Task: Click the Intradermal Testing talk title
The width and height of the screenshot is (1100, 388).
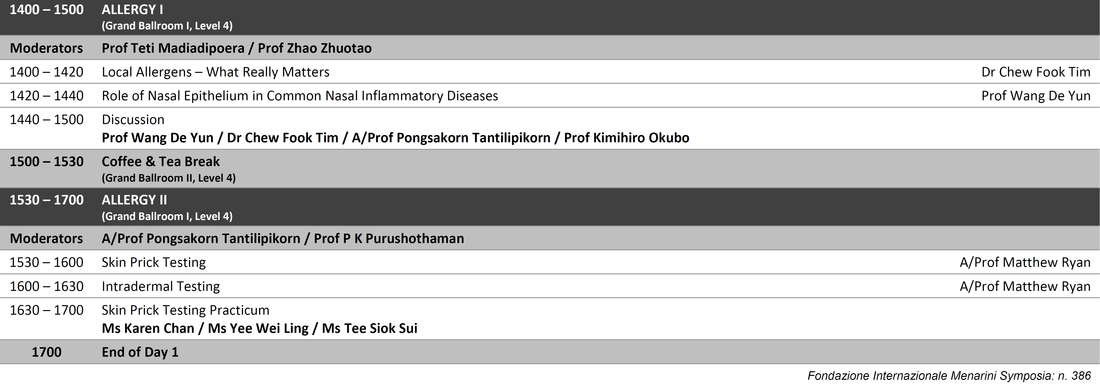Action: click(161, 286)
